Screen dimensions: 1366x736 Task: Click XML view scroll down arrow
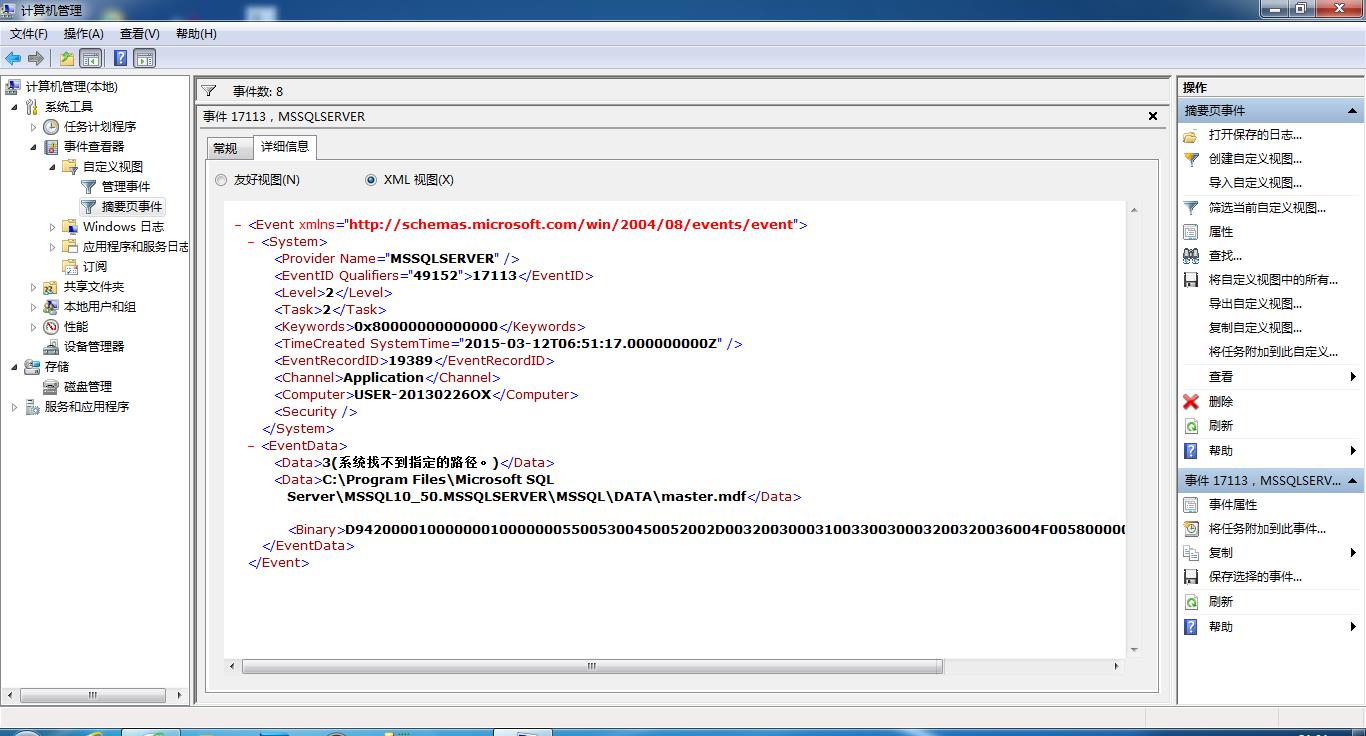point(1134,650)
